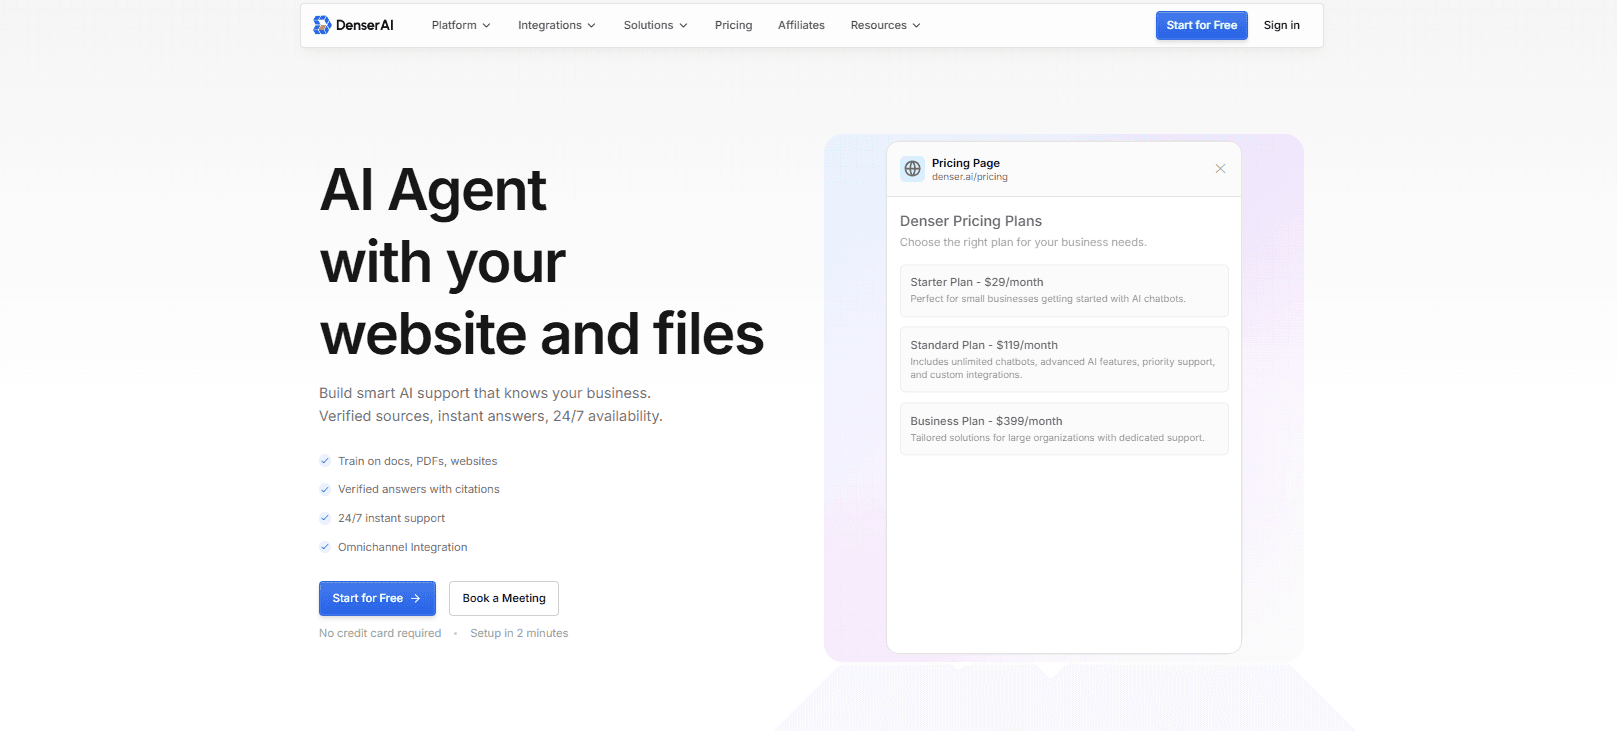Click the globe icon in Pricing Page card
The width and height of the screenshot is (1617, 731).
[912, 169]
